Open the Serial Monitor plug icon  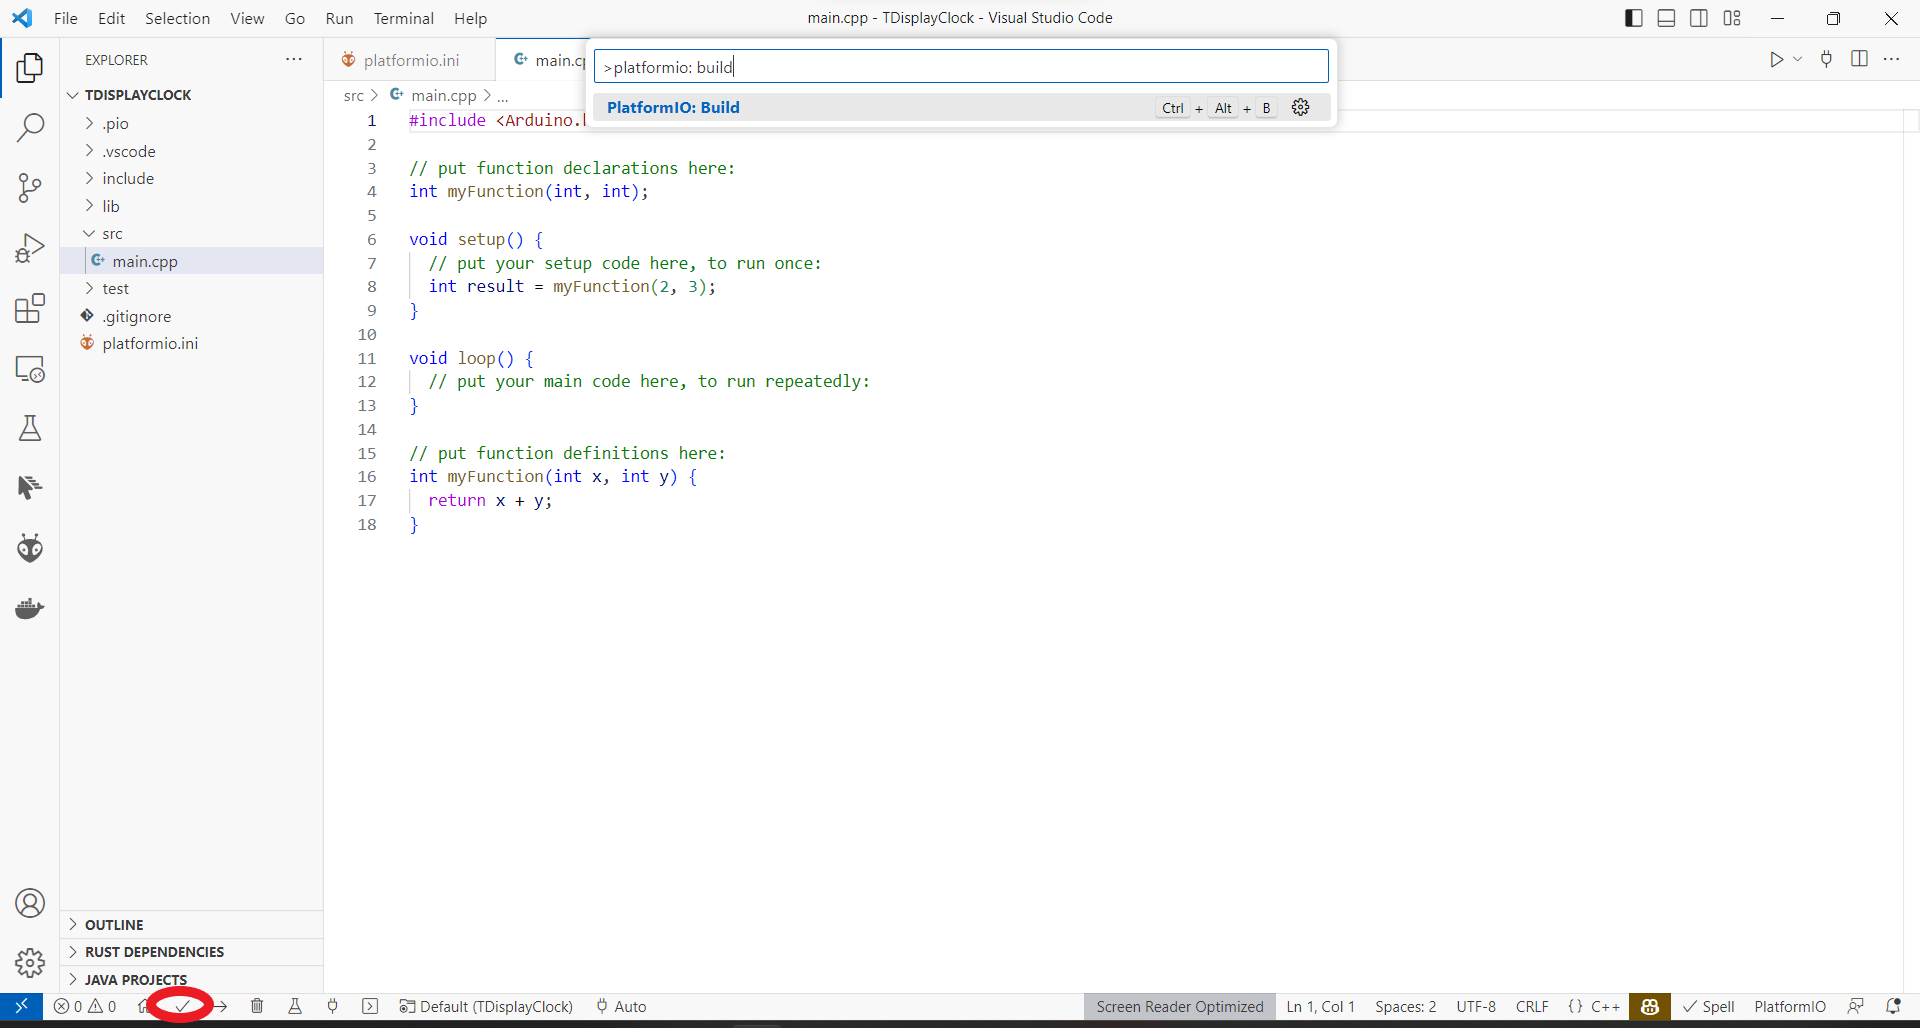[332, 1007]
